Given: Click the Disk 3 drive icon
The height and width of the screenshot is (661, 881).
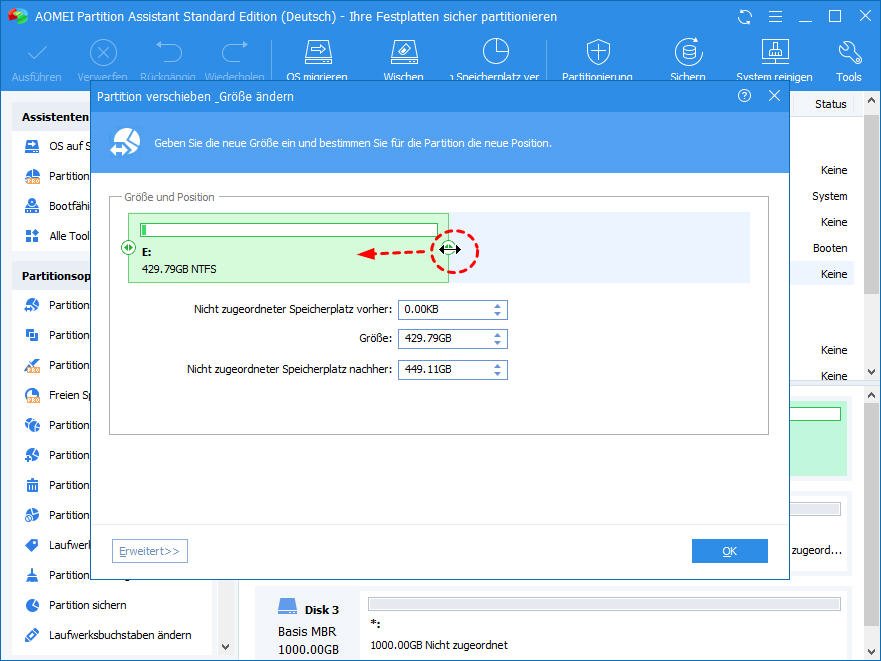Looking at the screenshot, I should point(288,606).
